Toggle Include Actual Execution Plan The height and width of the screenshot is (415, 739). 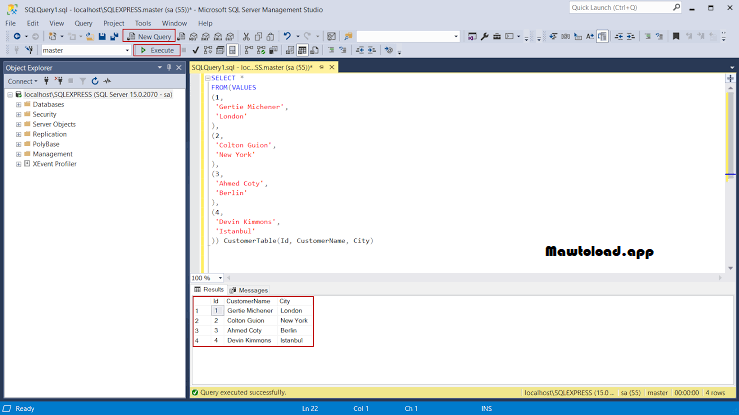pyautogui.click(x=248, y=50)
